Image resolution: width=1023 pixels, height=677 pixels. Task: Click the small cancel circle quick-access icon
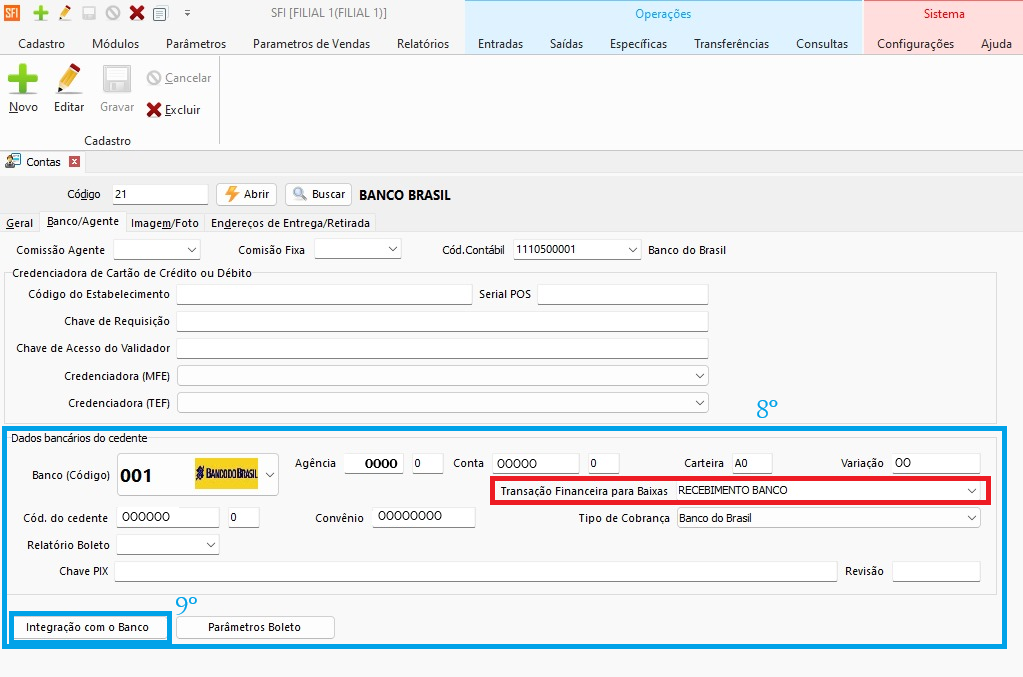[113, 13]
